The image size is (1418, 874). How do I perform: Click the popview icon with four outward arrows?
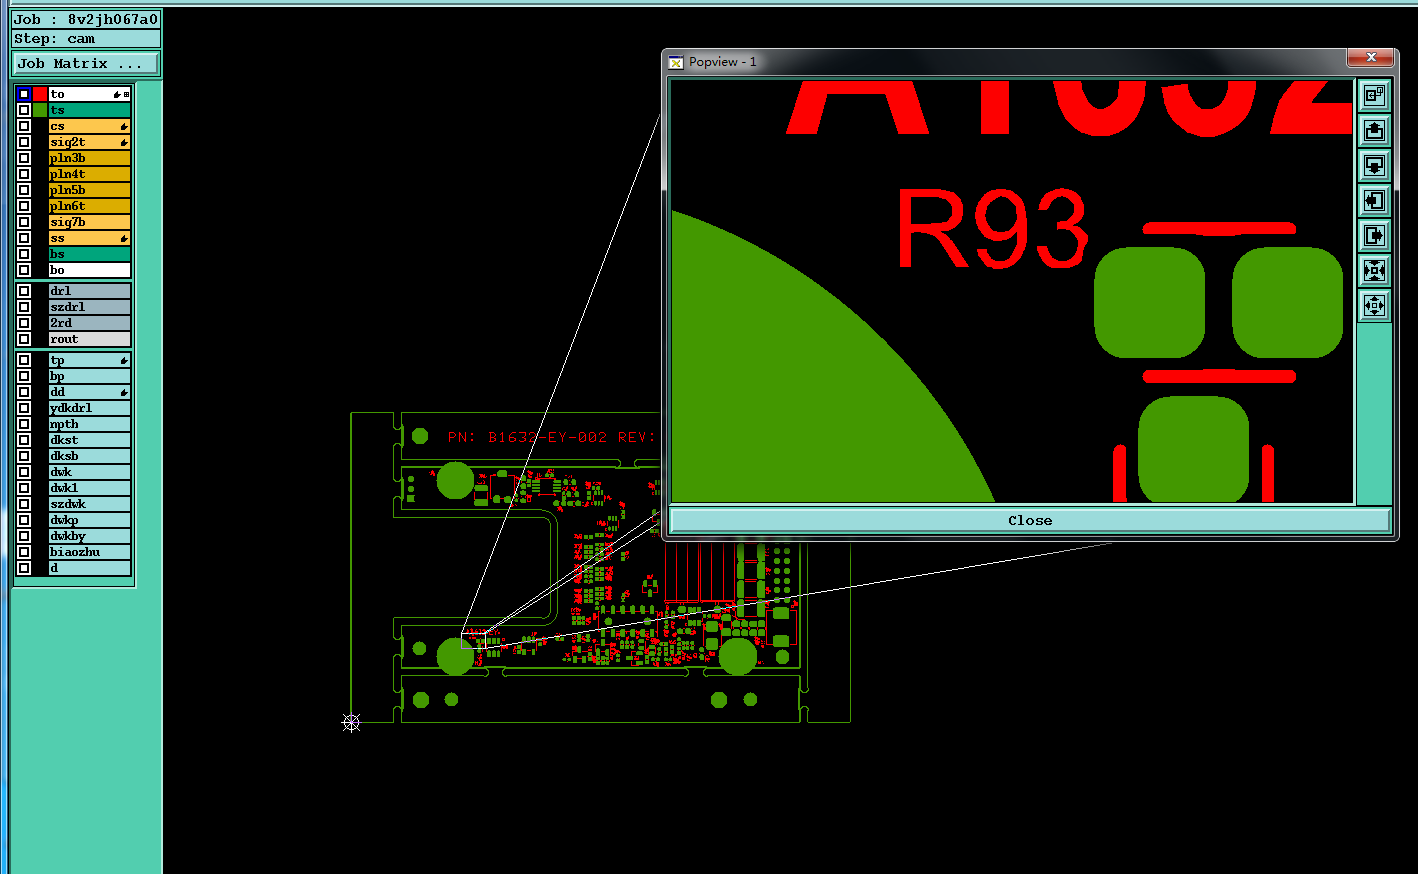click(1374, 305)
